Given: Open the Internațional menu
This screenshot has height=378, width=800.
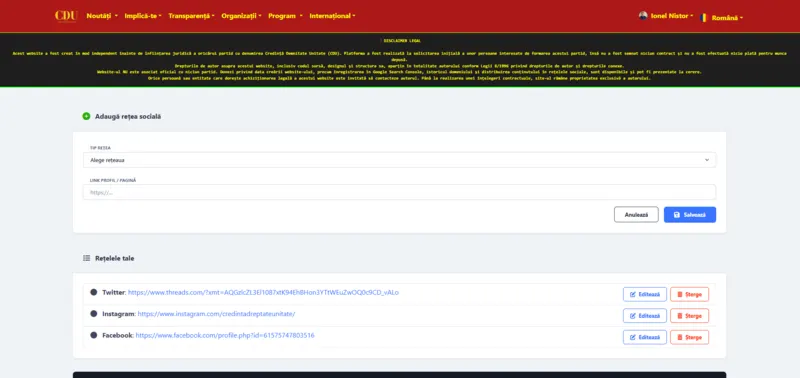Looking at the screenshot, I should click(332, 16).
